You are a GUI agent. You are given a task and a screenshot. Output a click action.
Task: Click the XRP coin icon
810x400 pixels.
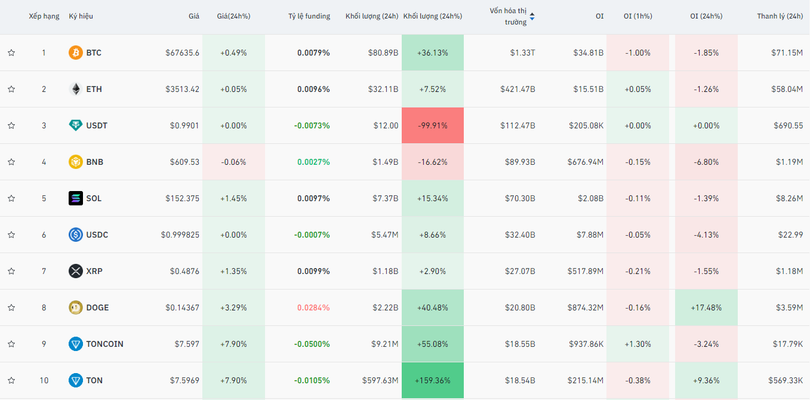click(75, 271)
